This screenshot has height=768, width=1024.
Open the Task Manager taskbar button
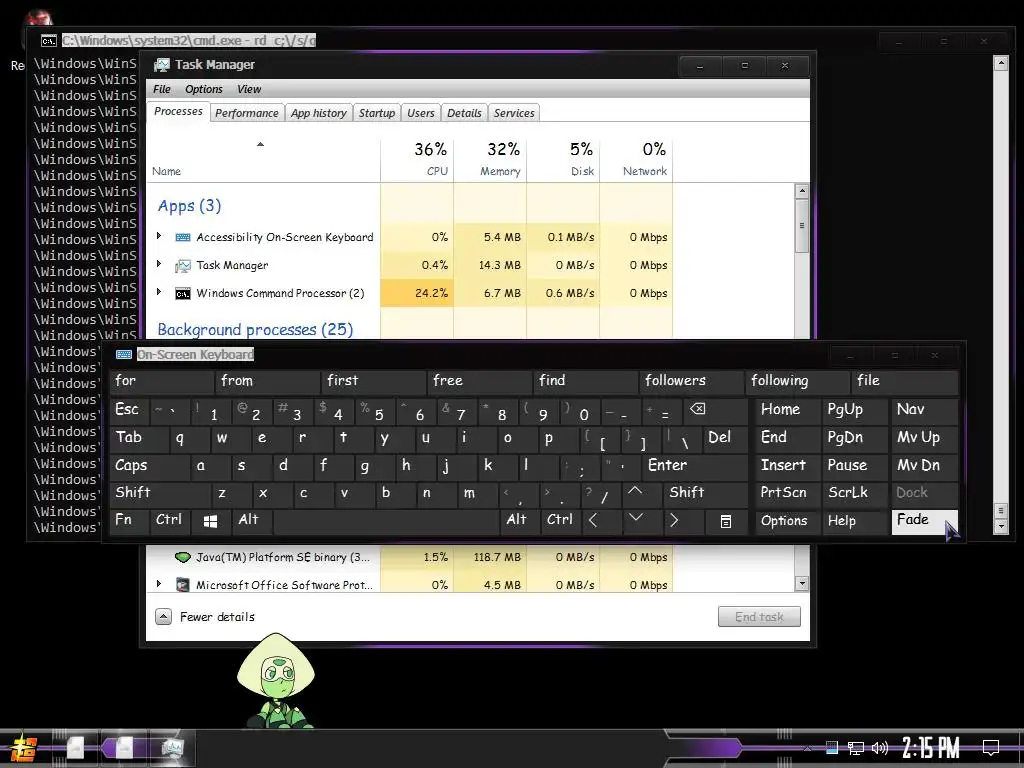pos(172,748)
